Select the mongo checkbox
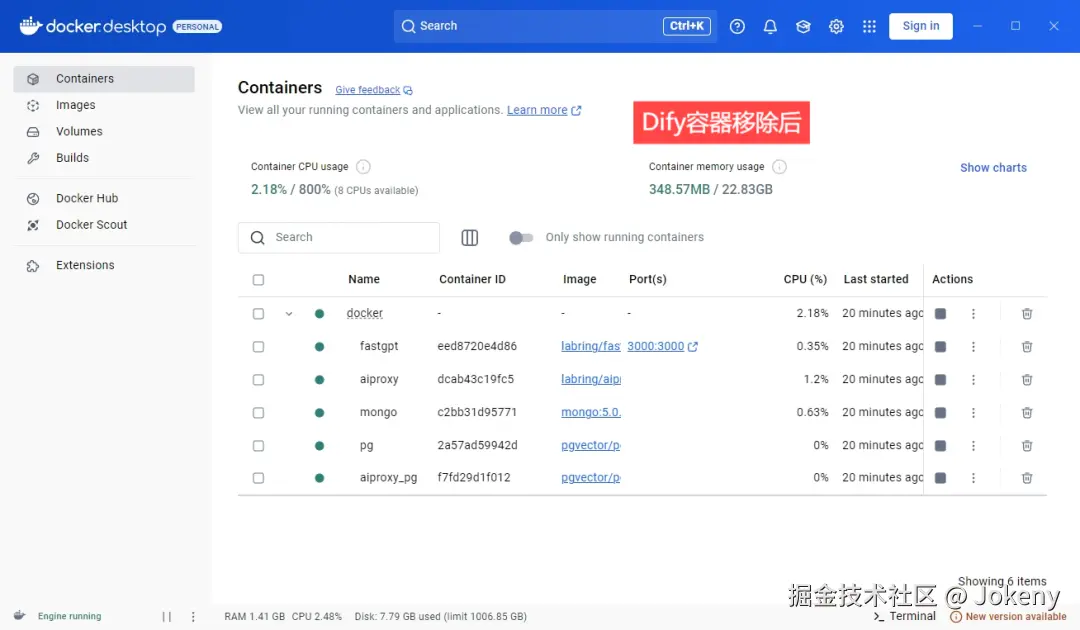Image resolution: width=1080 pixels, height=630 pixels. [x=258, y=412]
